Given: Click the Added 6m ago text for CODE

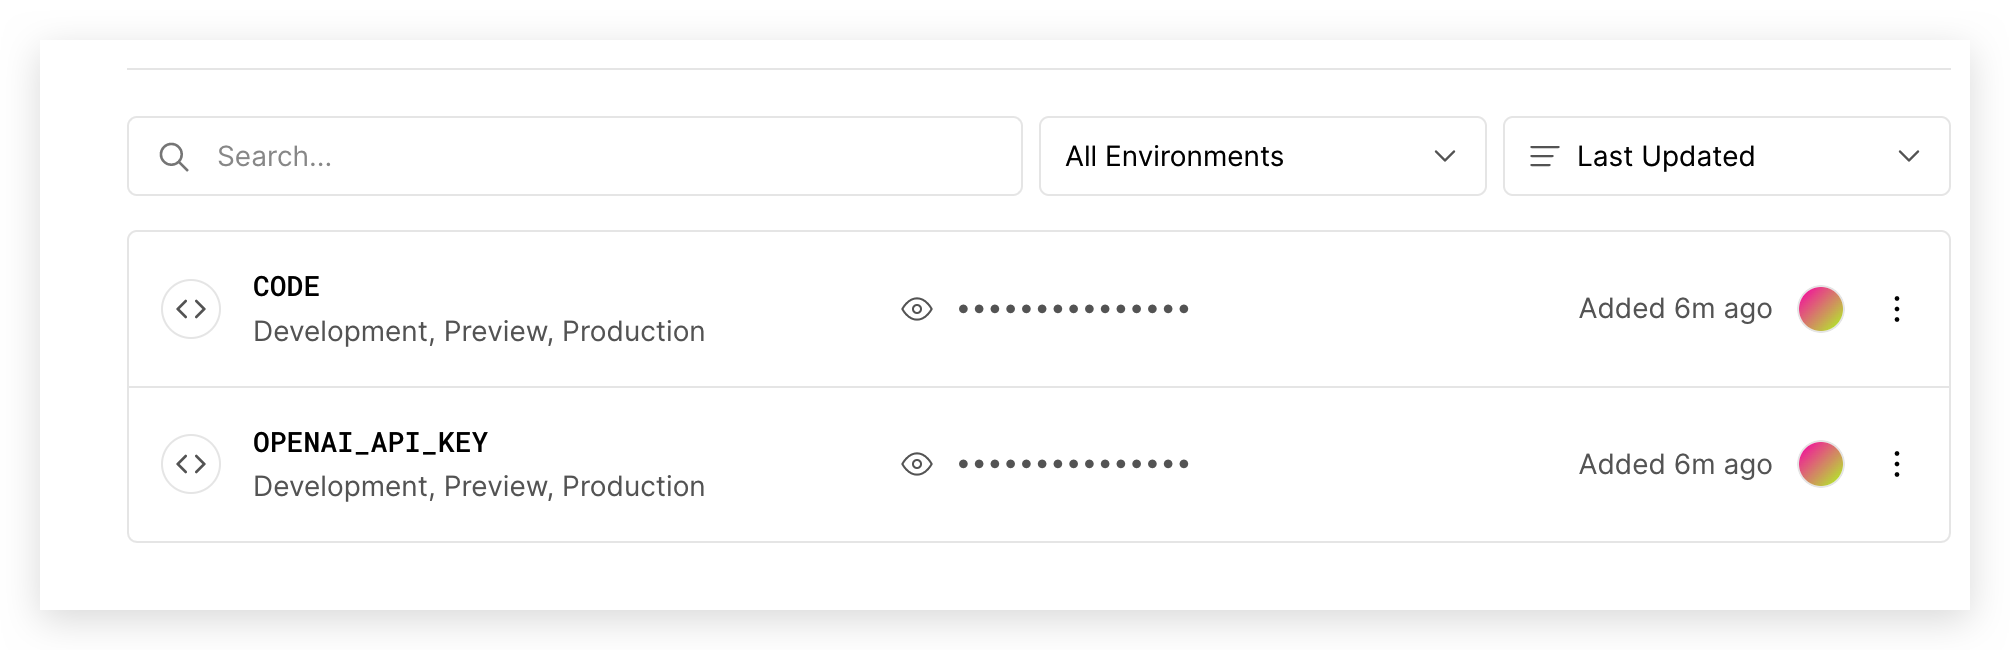Looking at the screenshot, I should (x=1675, y=309).
